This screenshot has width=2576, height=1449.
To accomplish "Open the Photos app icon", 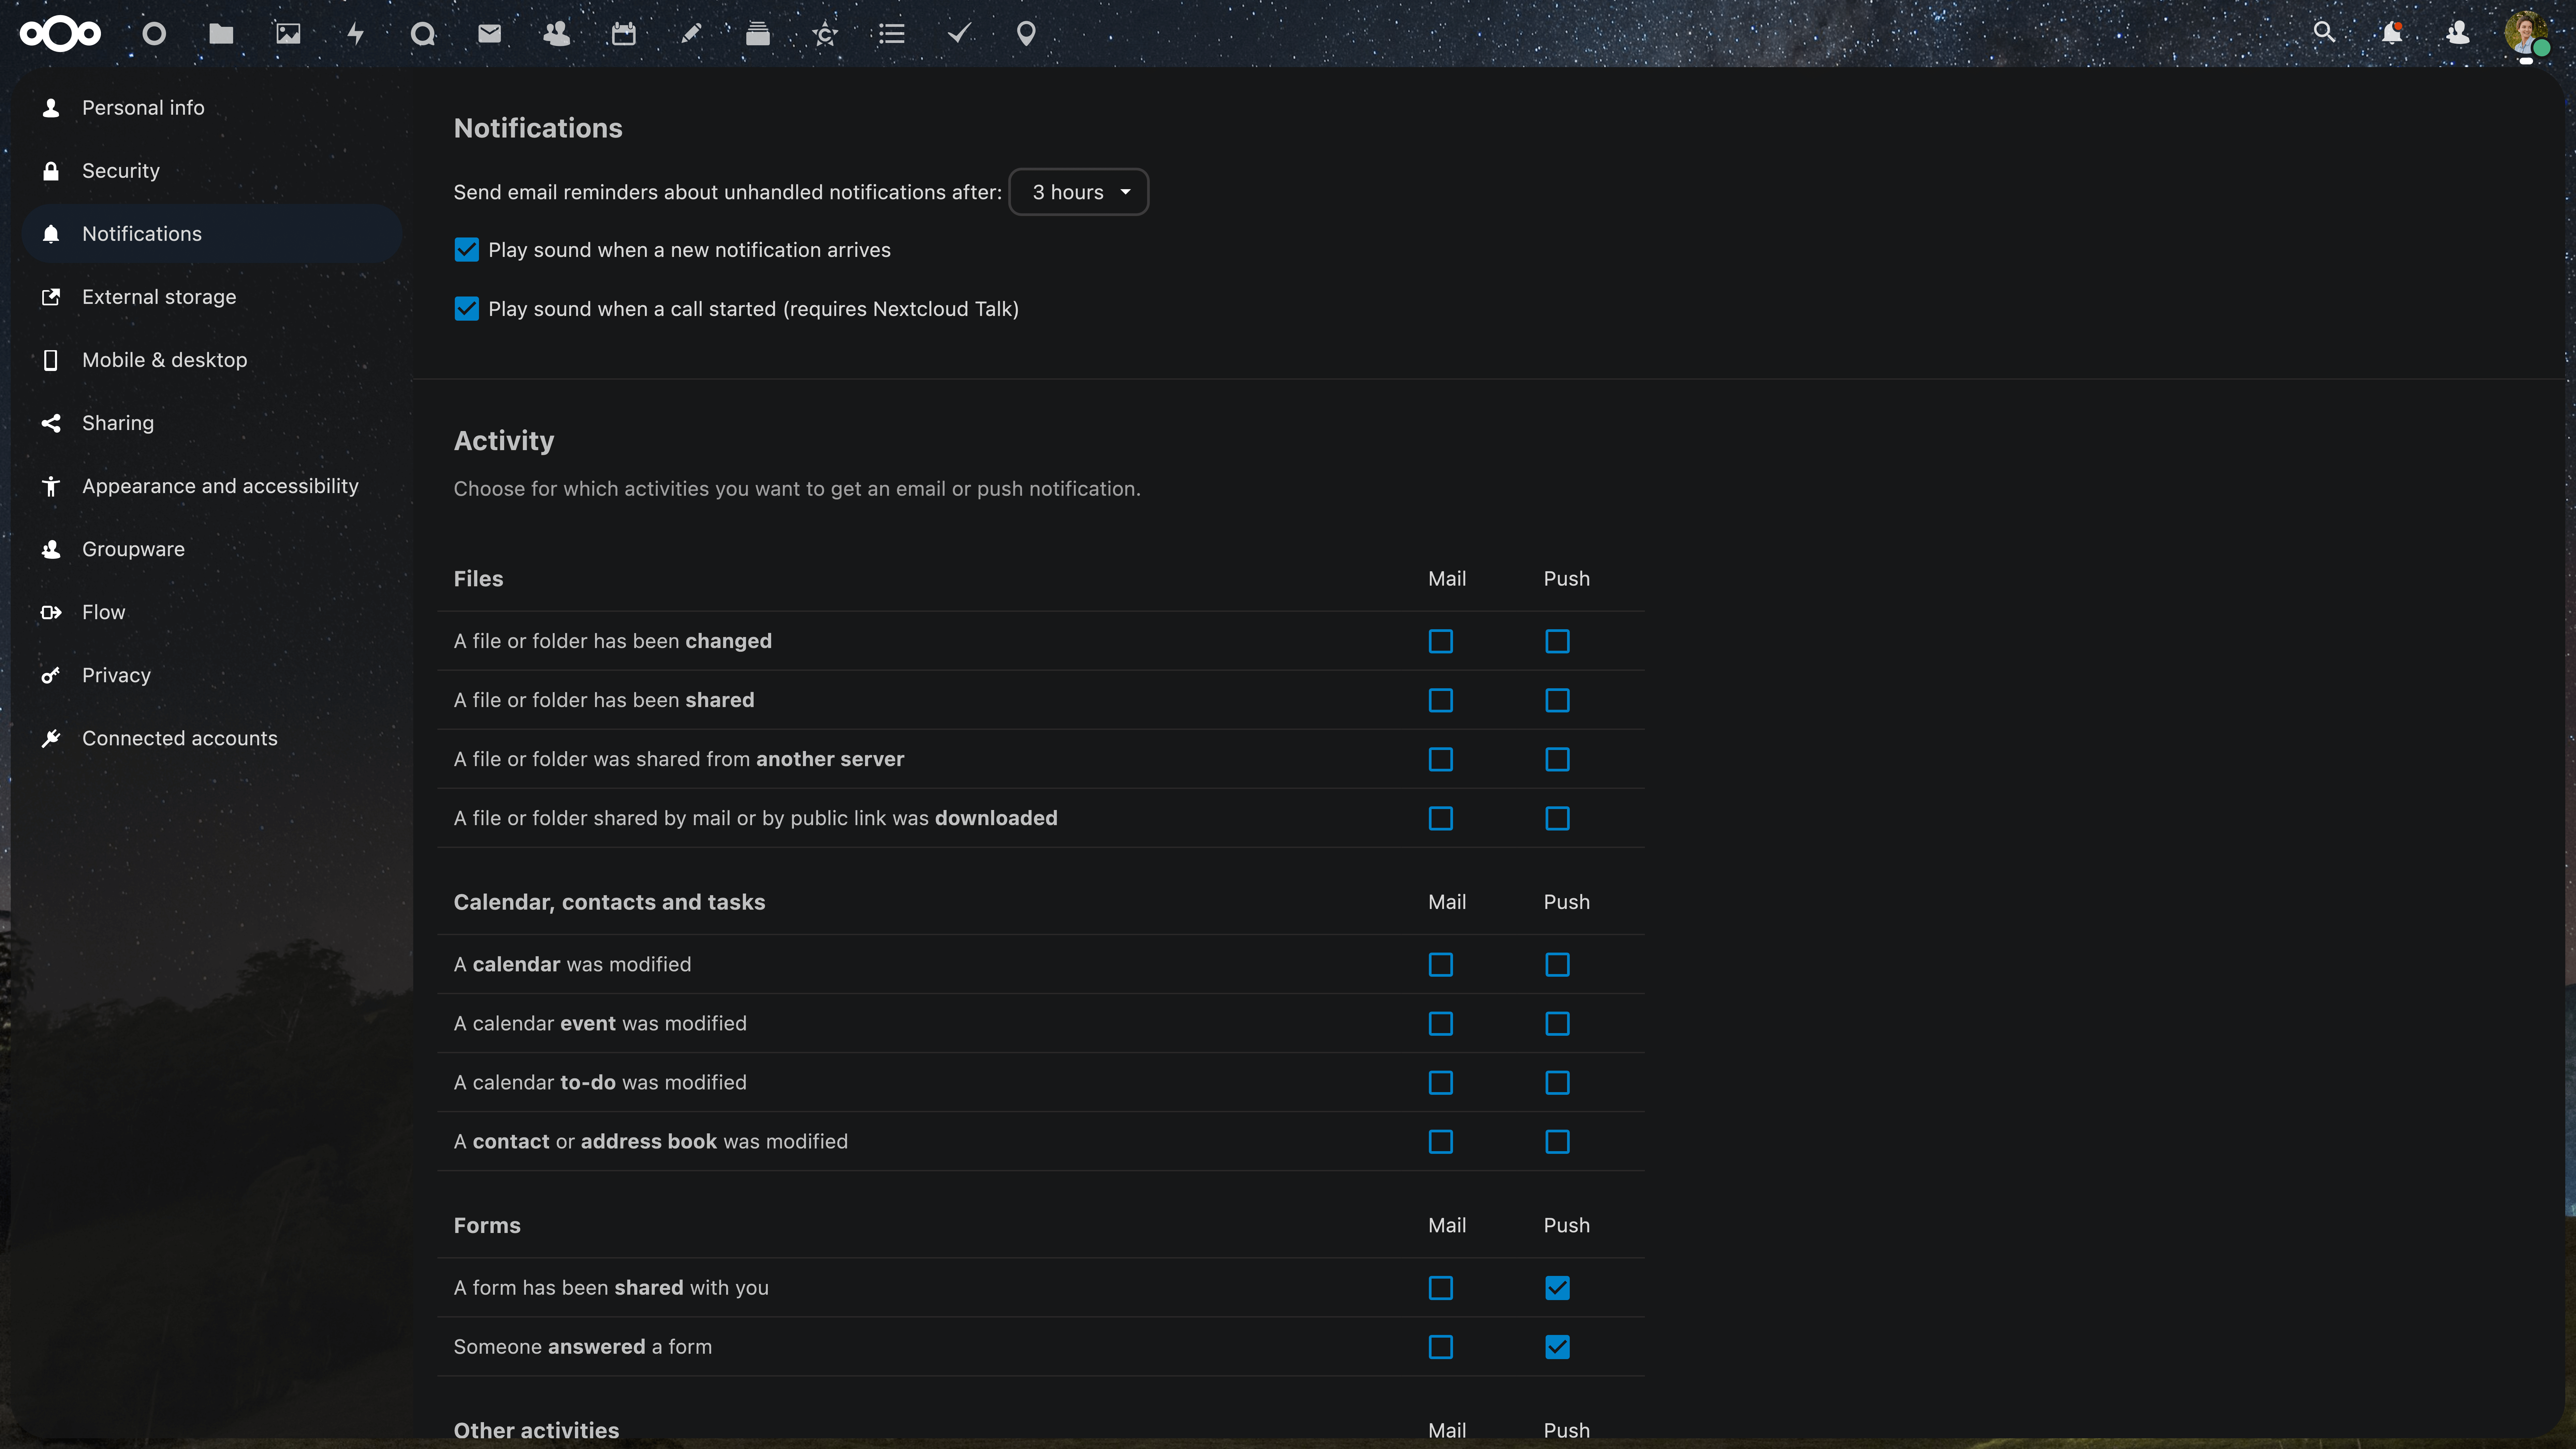I will point(288,34).
